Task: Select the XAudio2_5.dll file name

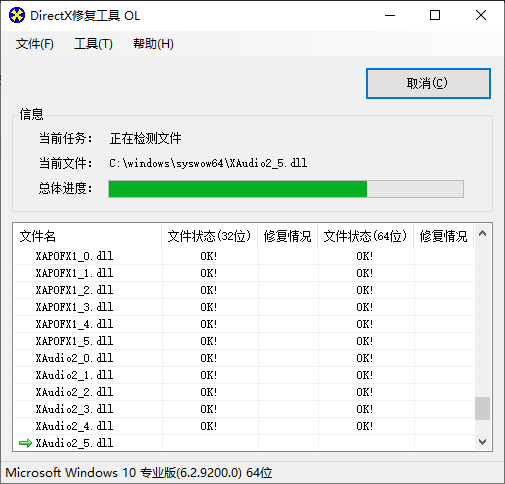Action: point(74,443)
